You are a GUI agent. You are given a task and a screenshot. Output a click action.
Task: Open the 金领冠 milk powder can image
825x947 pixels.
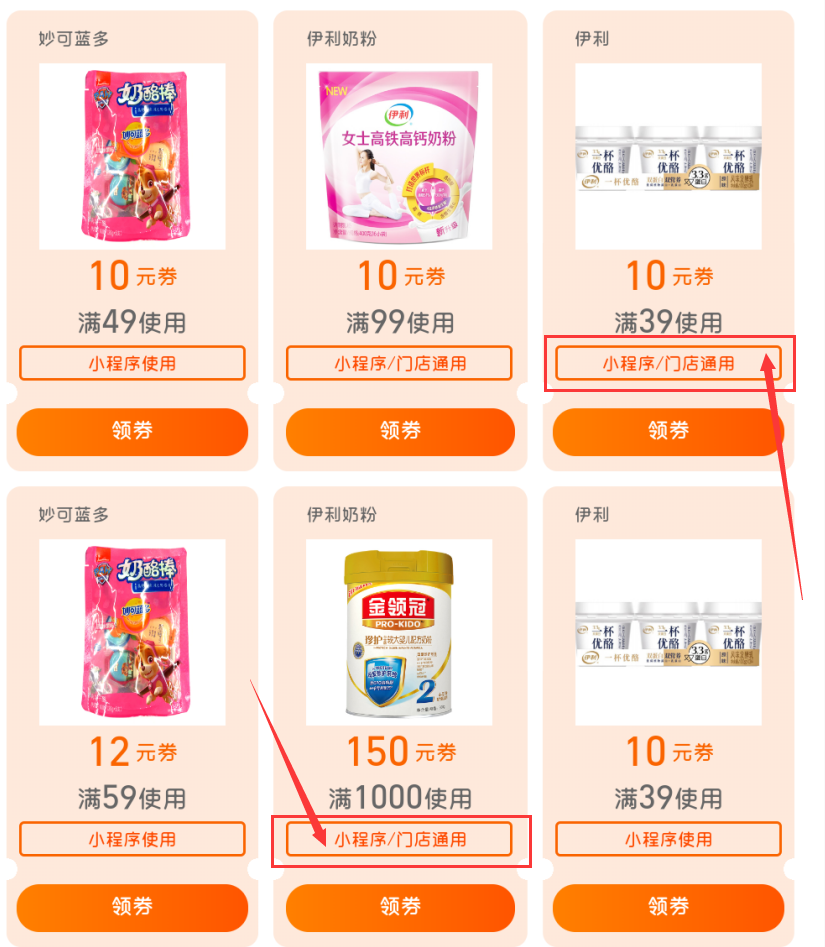click(399, 632)
